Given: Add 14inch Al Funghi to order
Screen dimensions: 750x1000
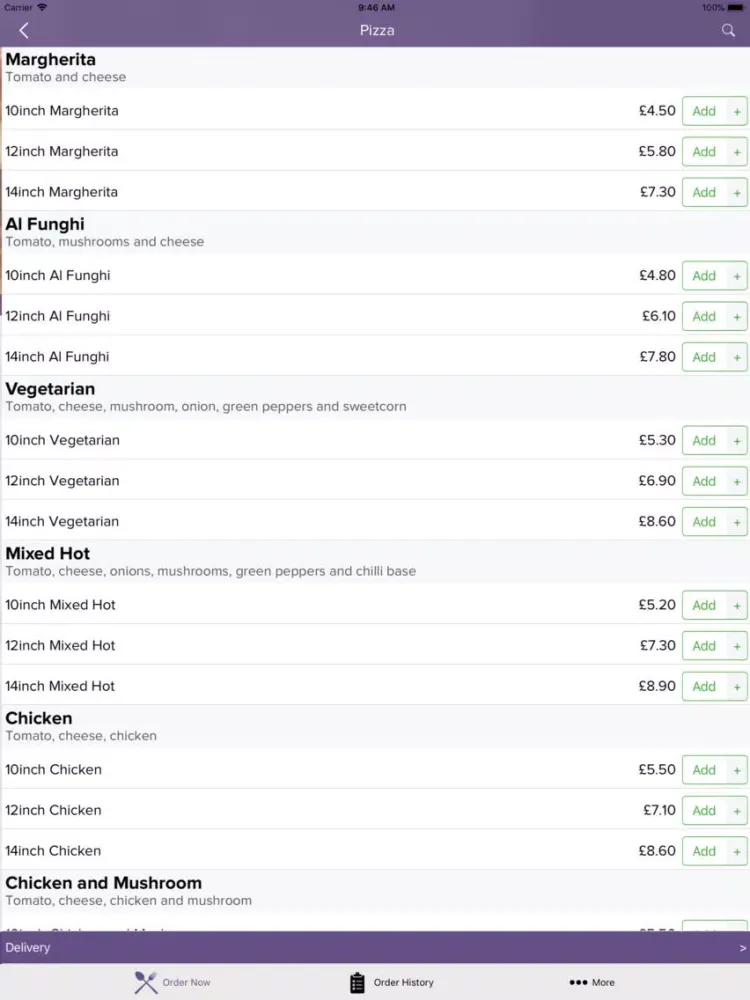Looking at the screenshot, I should (704, 357).
